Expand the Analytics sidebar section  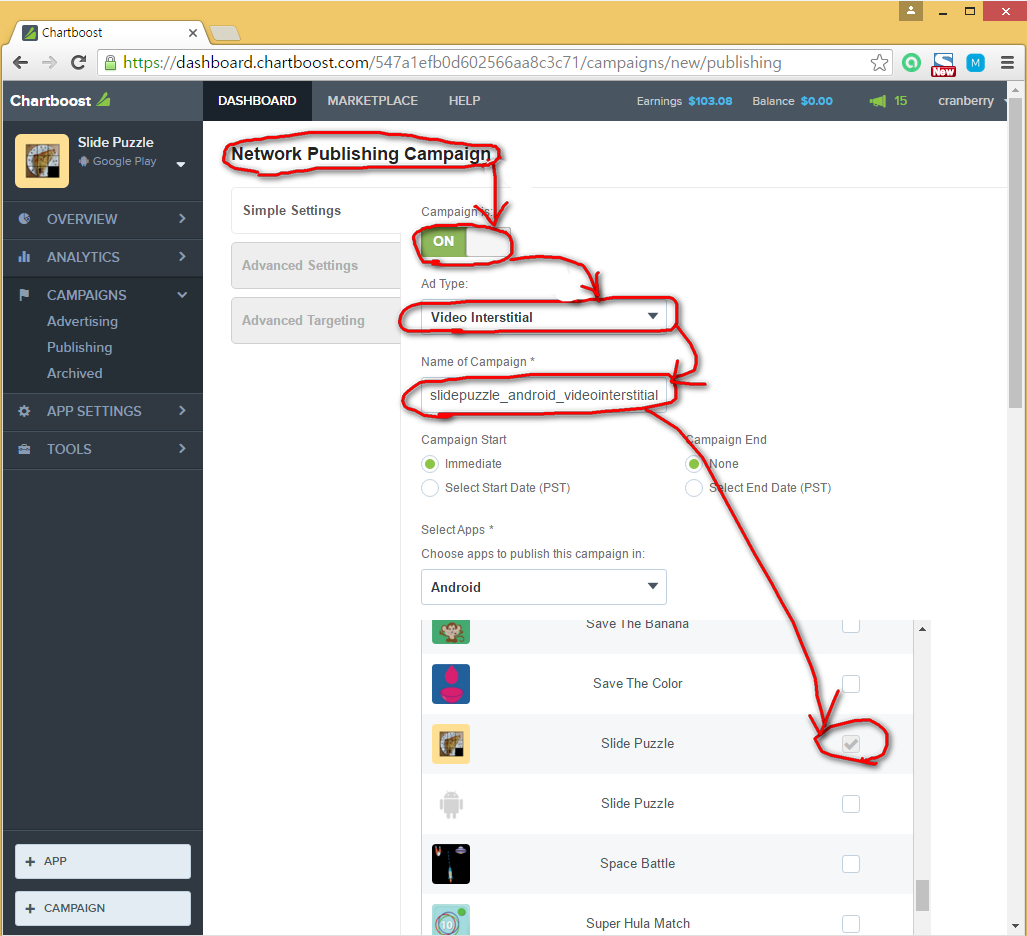point(182,257)
